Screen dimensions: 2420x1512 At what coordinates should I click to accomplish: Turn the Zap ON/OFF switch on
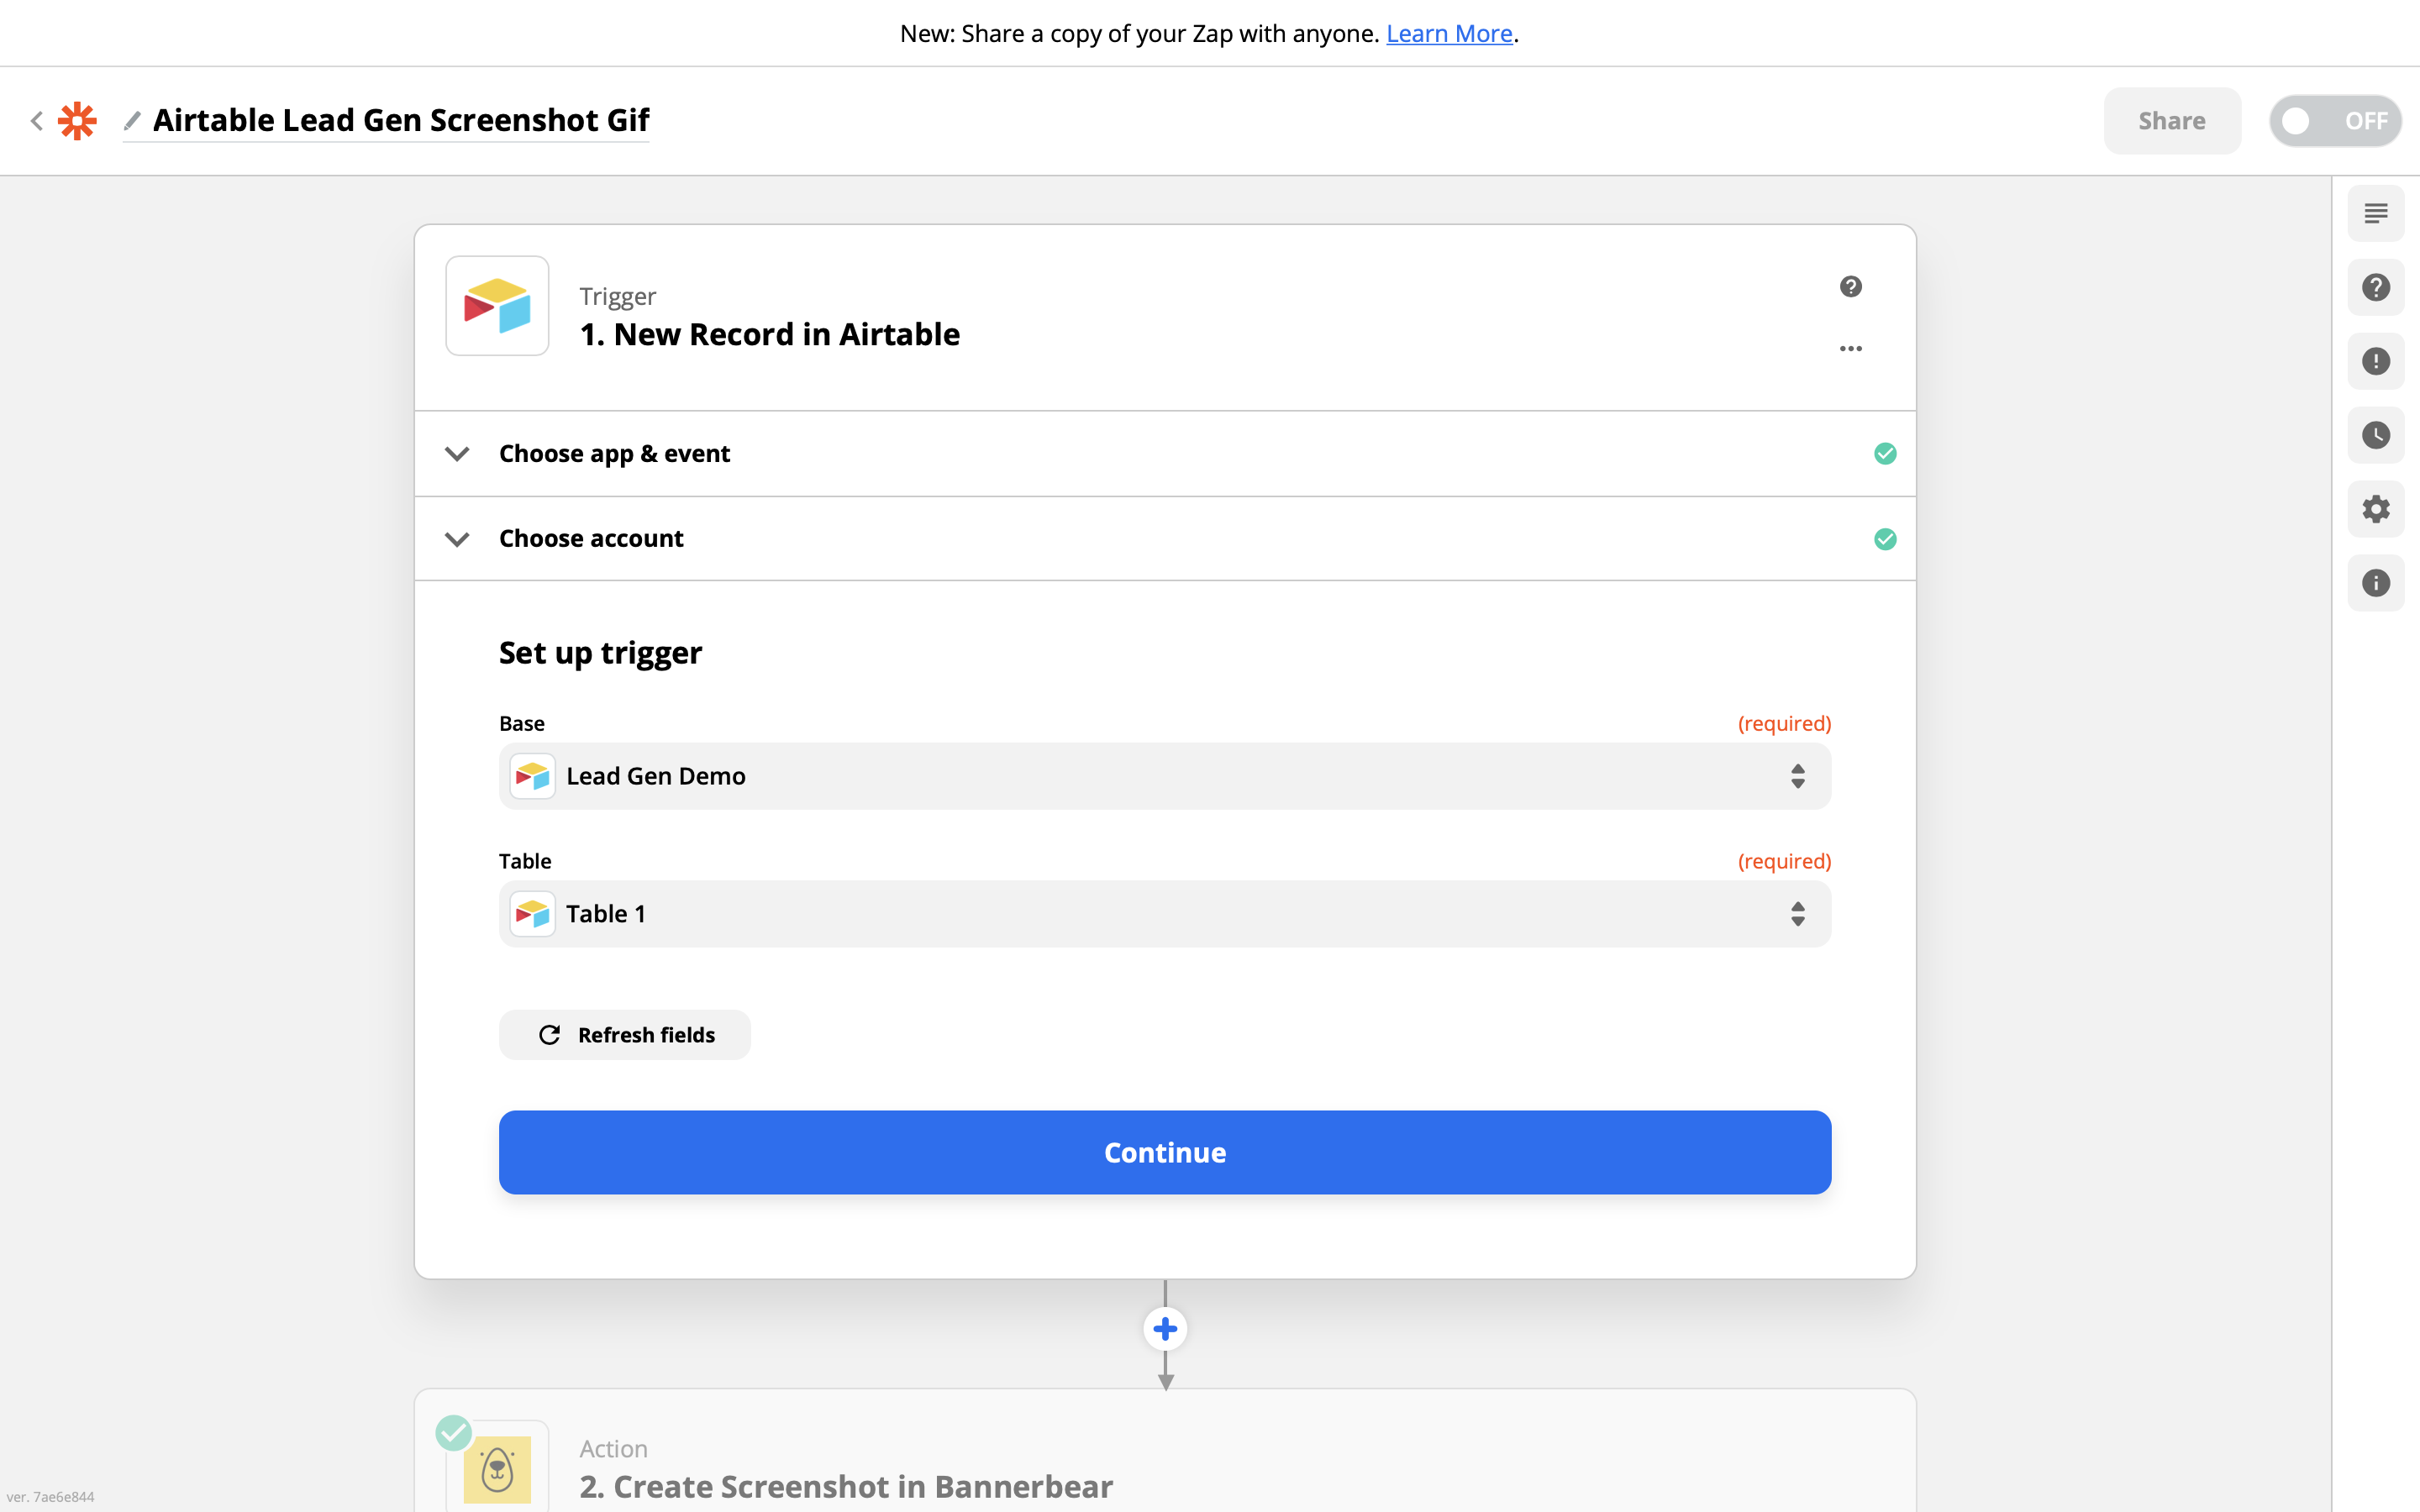pyautogui.click(x=2334, y=121)
